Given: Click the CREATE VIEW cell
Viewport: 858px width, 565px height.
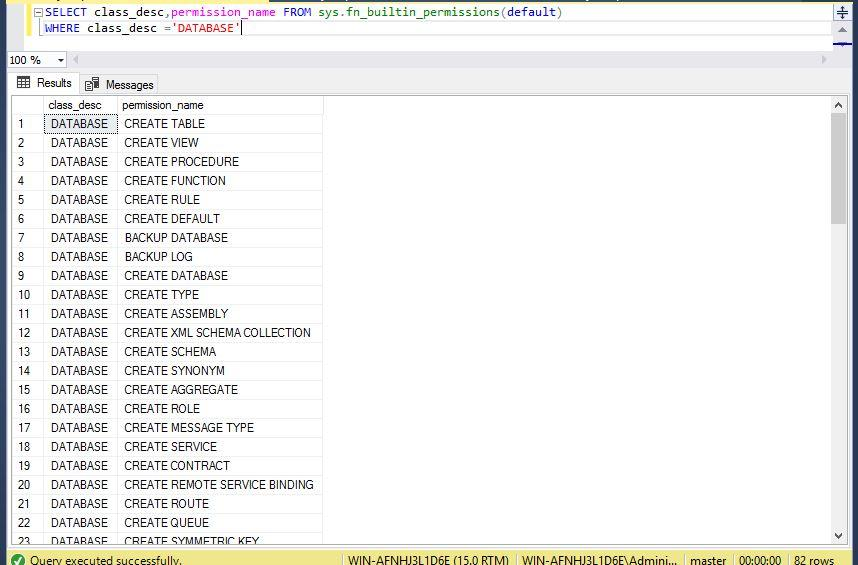Looking at the screenshot, I should 220,143.
